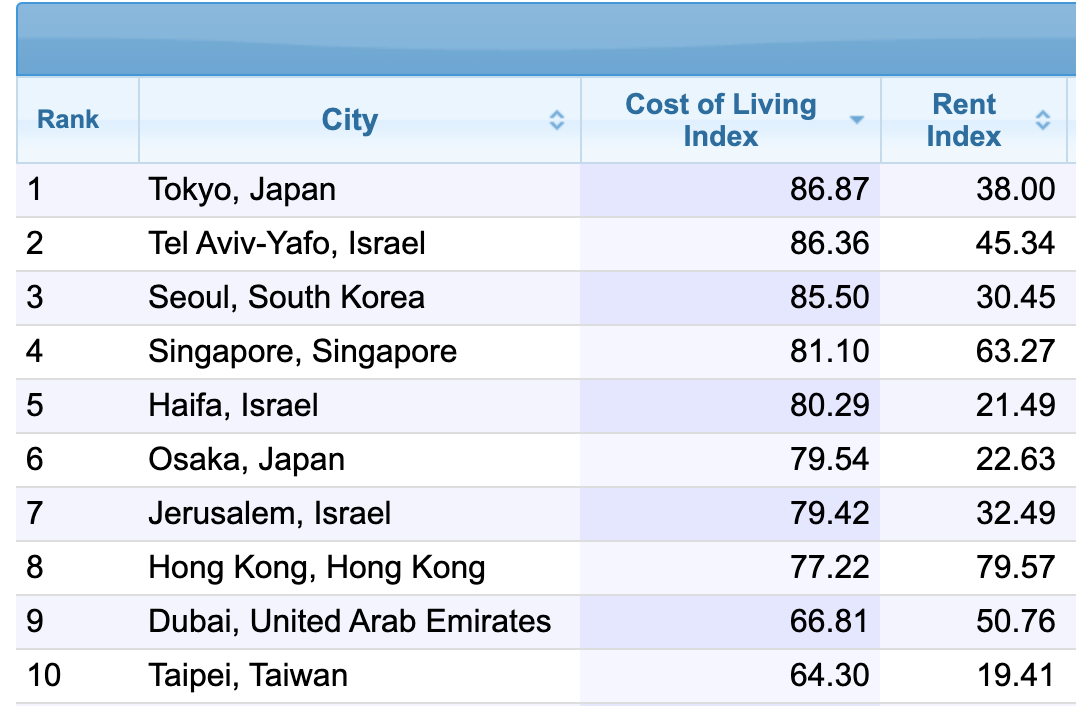Click Singapore, Singapore city name
Image resolution: width=1076 pixels, height=706 pixels.
tap(302, 351)
